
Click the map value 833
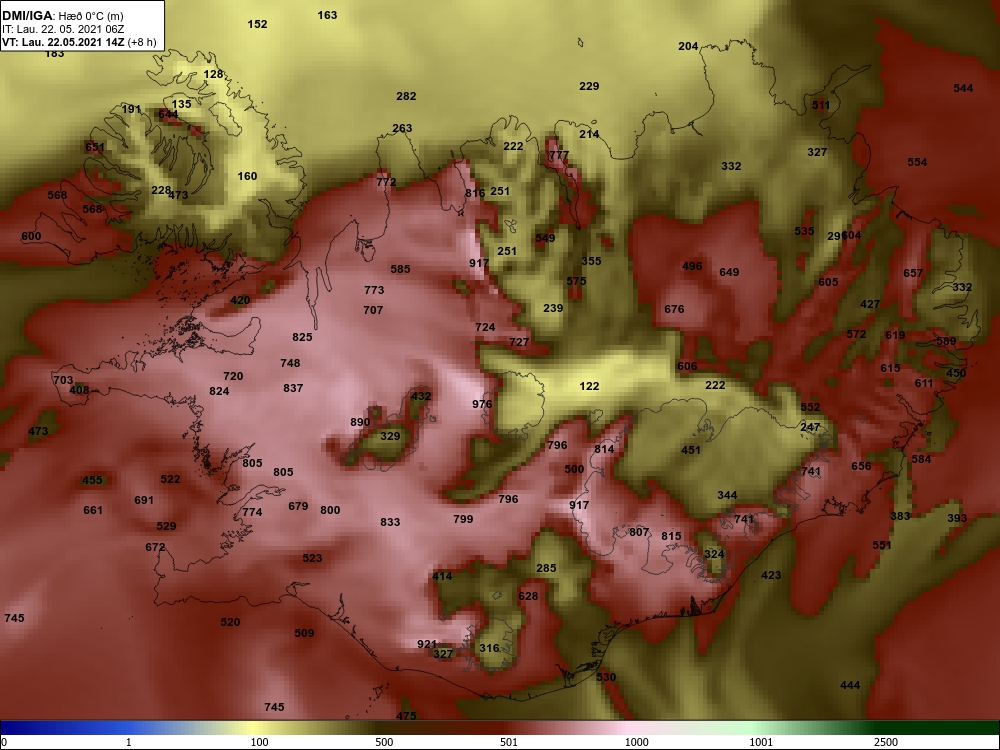[390, 522]
